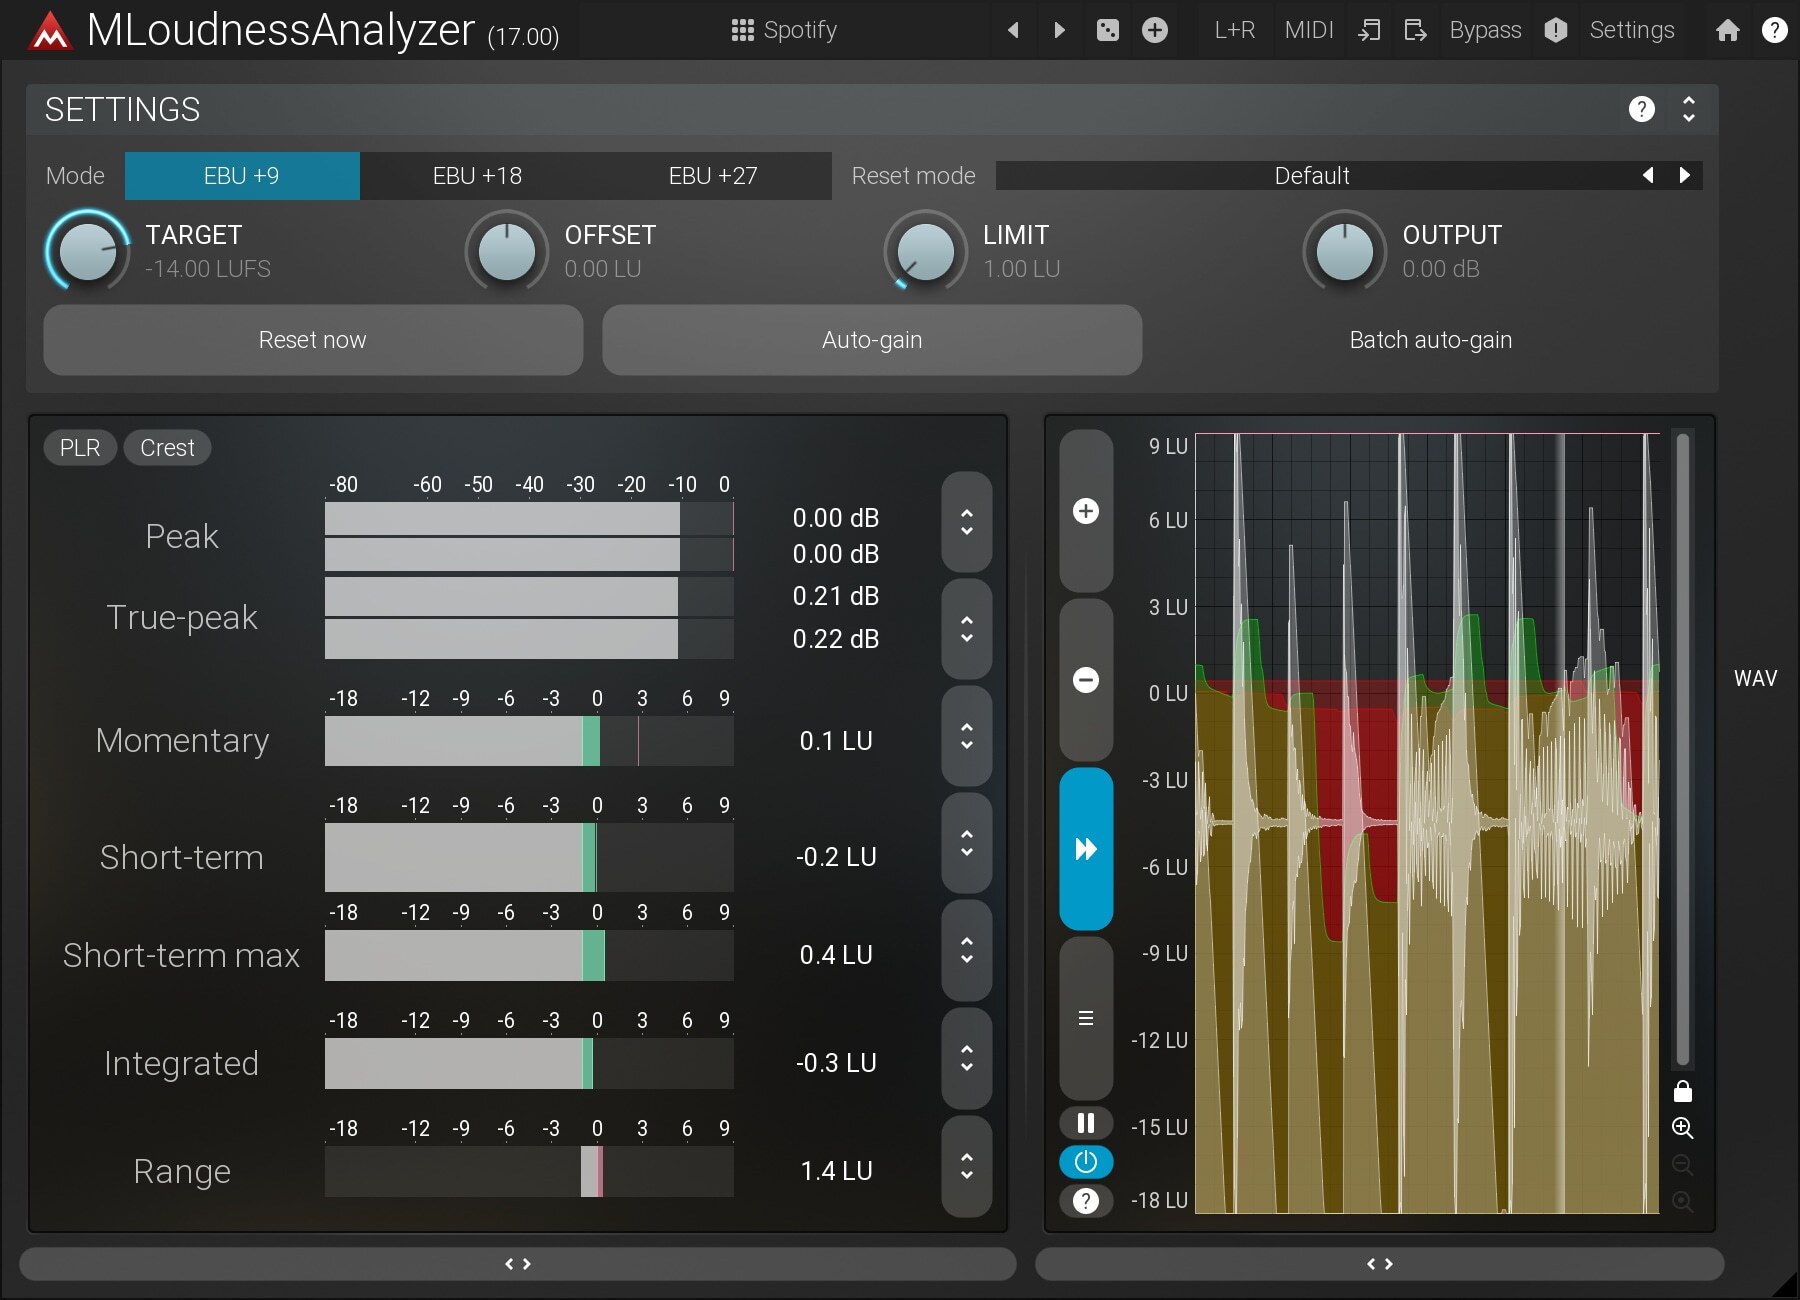Click the home icon in top bar
The height and width of the screenshot is (1300, 1800).
click(1728, 30)
